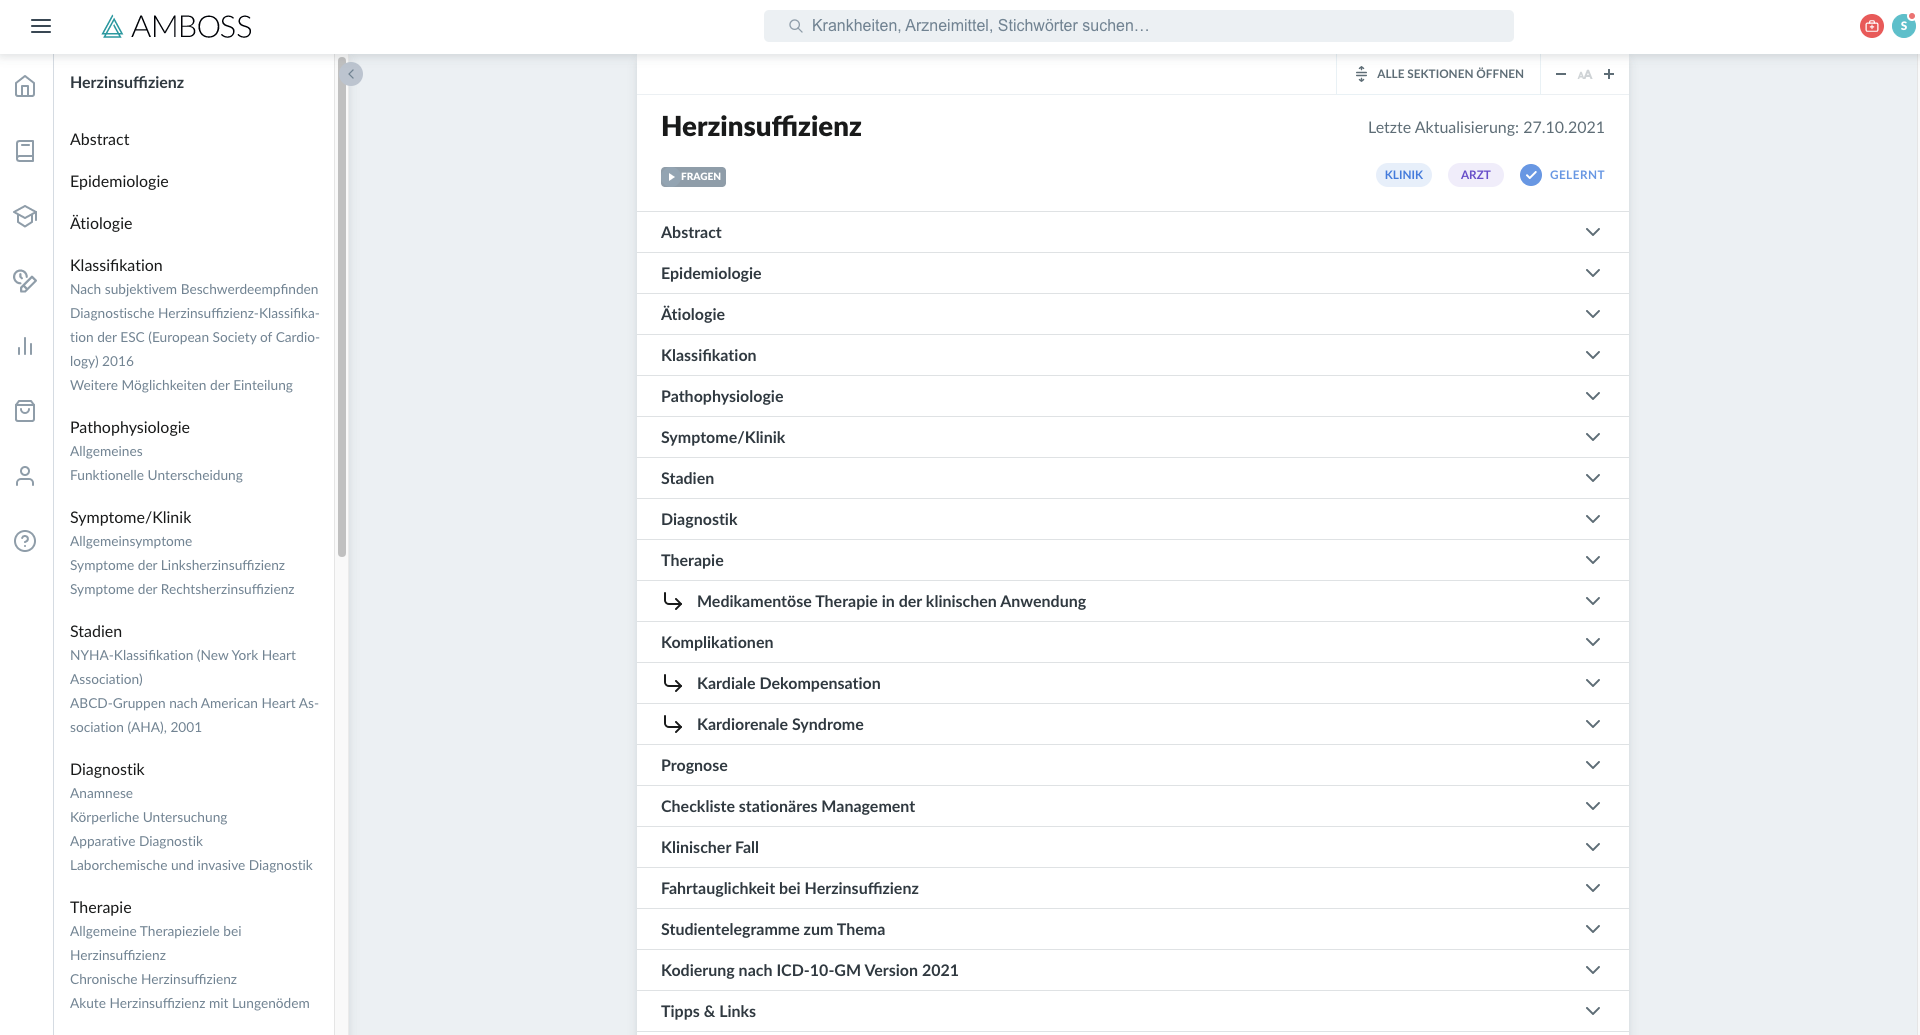
Task: Open the shopping bag icon in sidebar
Action: point(25,411)
